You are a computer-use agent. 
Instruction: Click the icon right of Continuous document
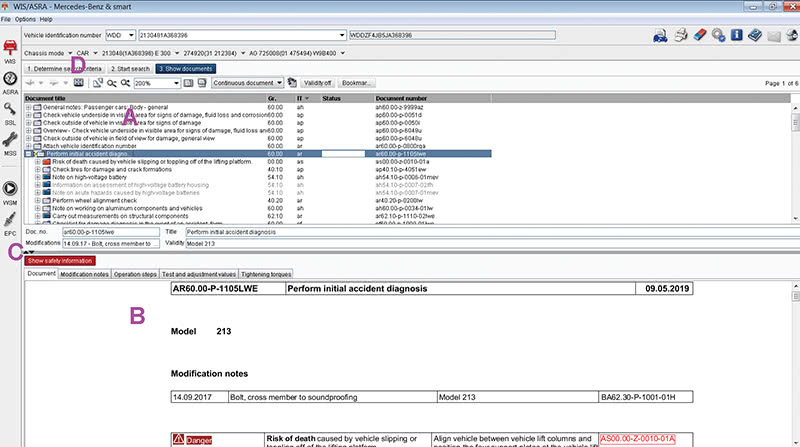pyautogui.click(x=292, y=83)
